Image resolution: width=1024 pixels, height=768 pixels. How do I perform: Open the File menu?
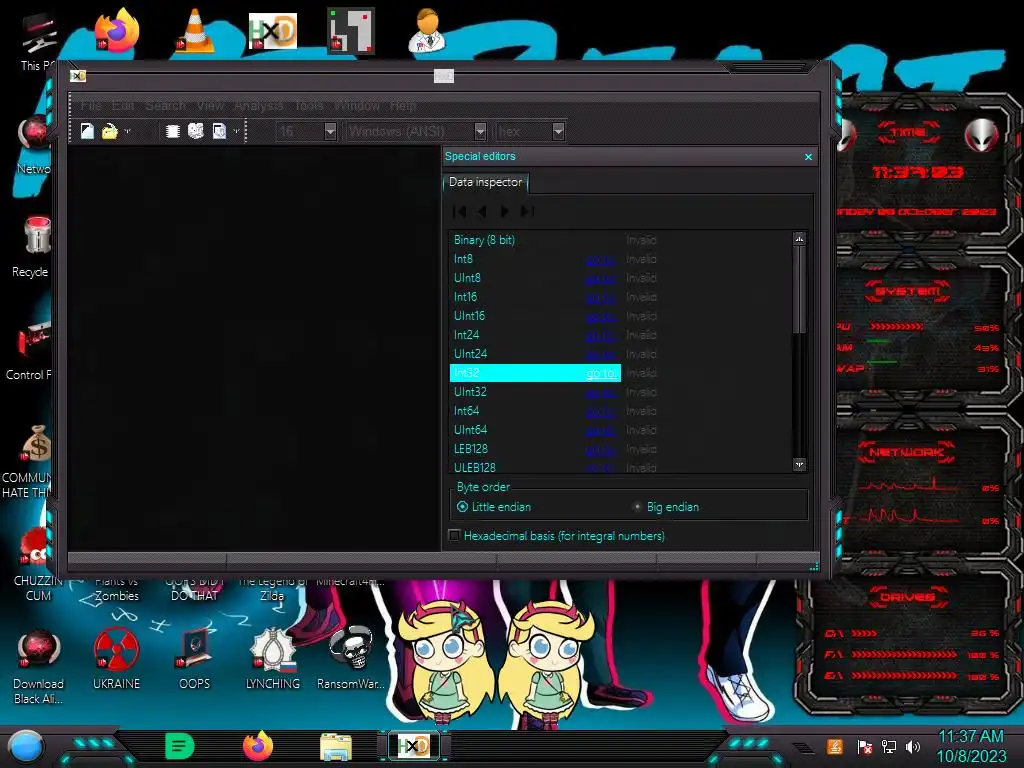91,105
